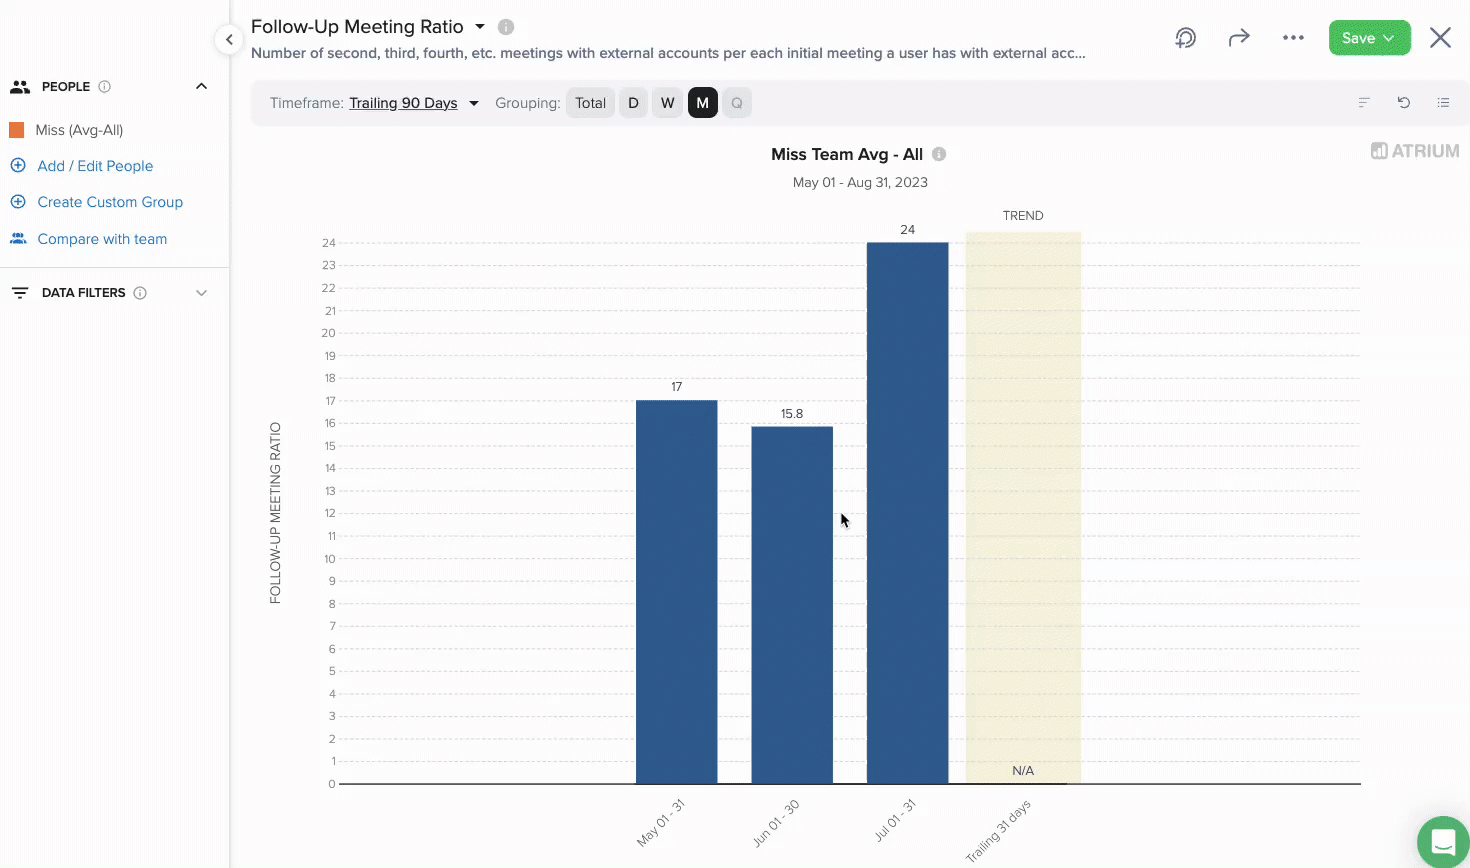Click the sort icon in chart toolbar
1470x868 pixels.
[1364, 103]
